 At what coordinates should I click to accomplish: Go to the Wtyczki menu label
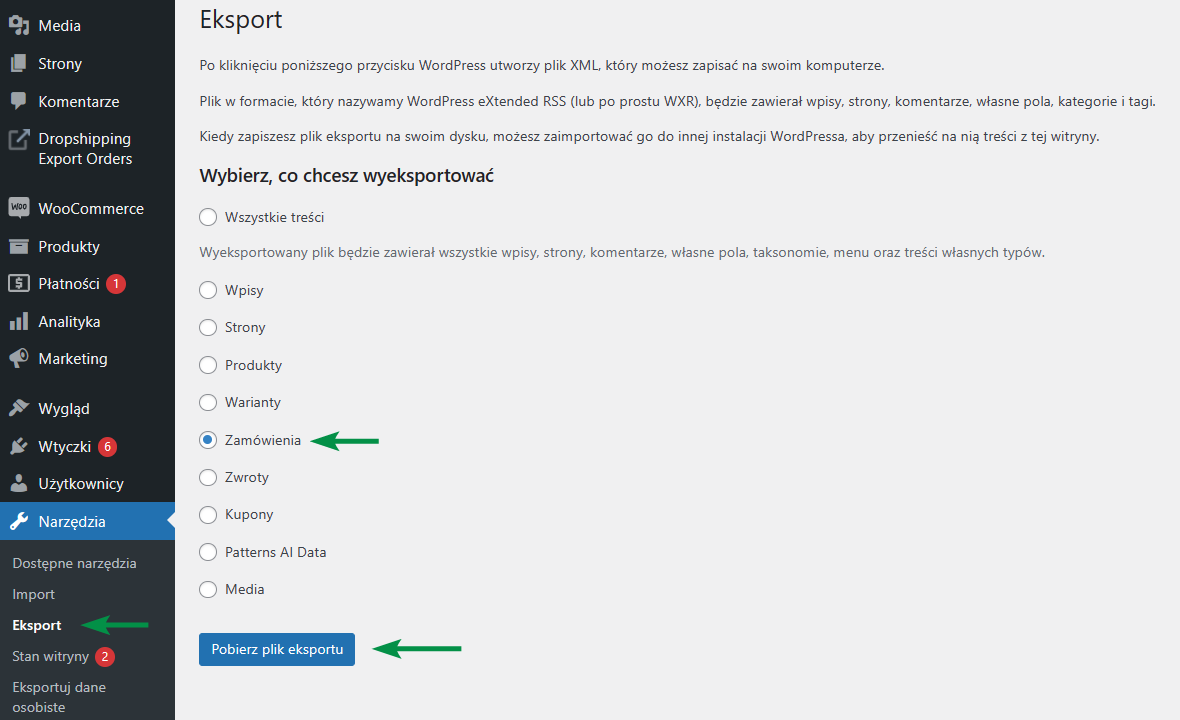coord(65,447)
